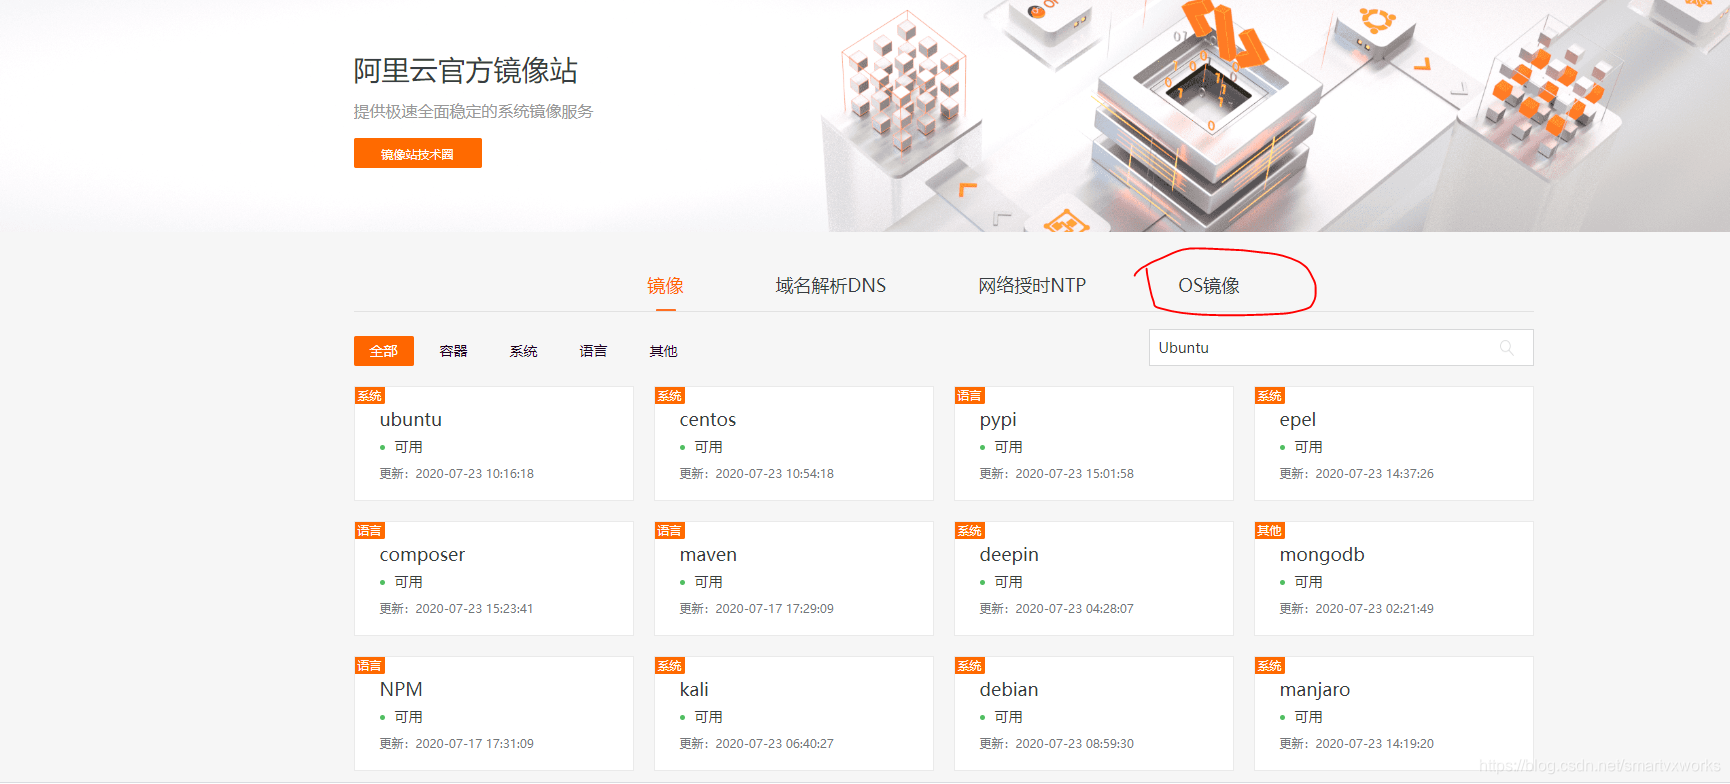Open the deepin mirror card
Screen dimensions: 1730x784
point(1094,578)
